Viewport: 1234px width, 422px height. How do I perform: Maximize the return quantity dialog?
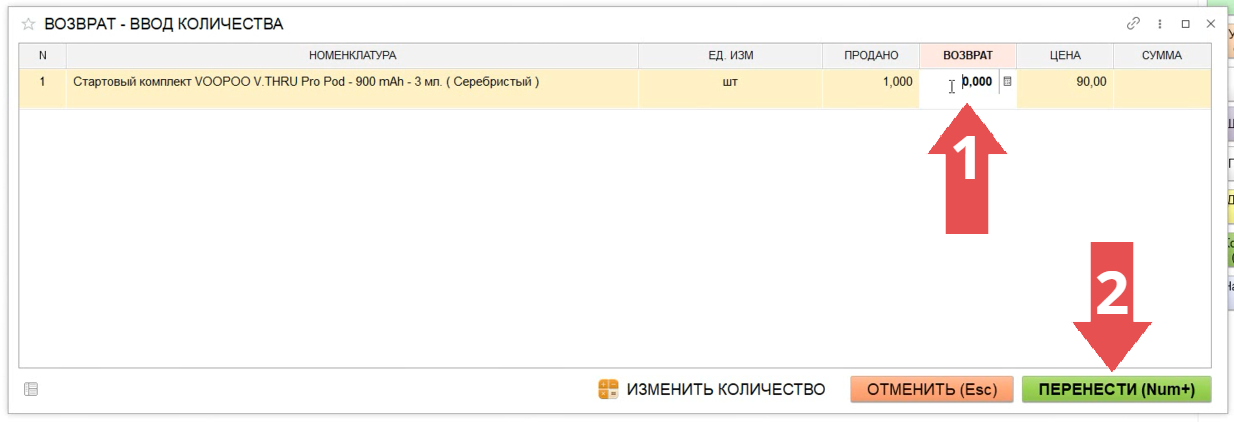coord(1185,23)
